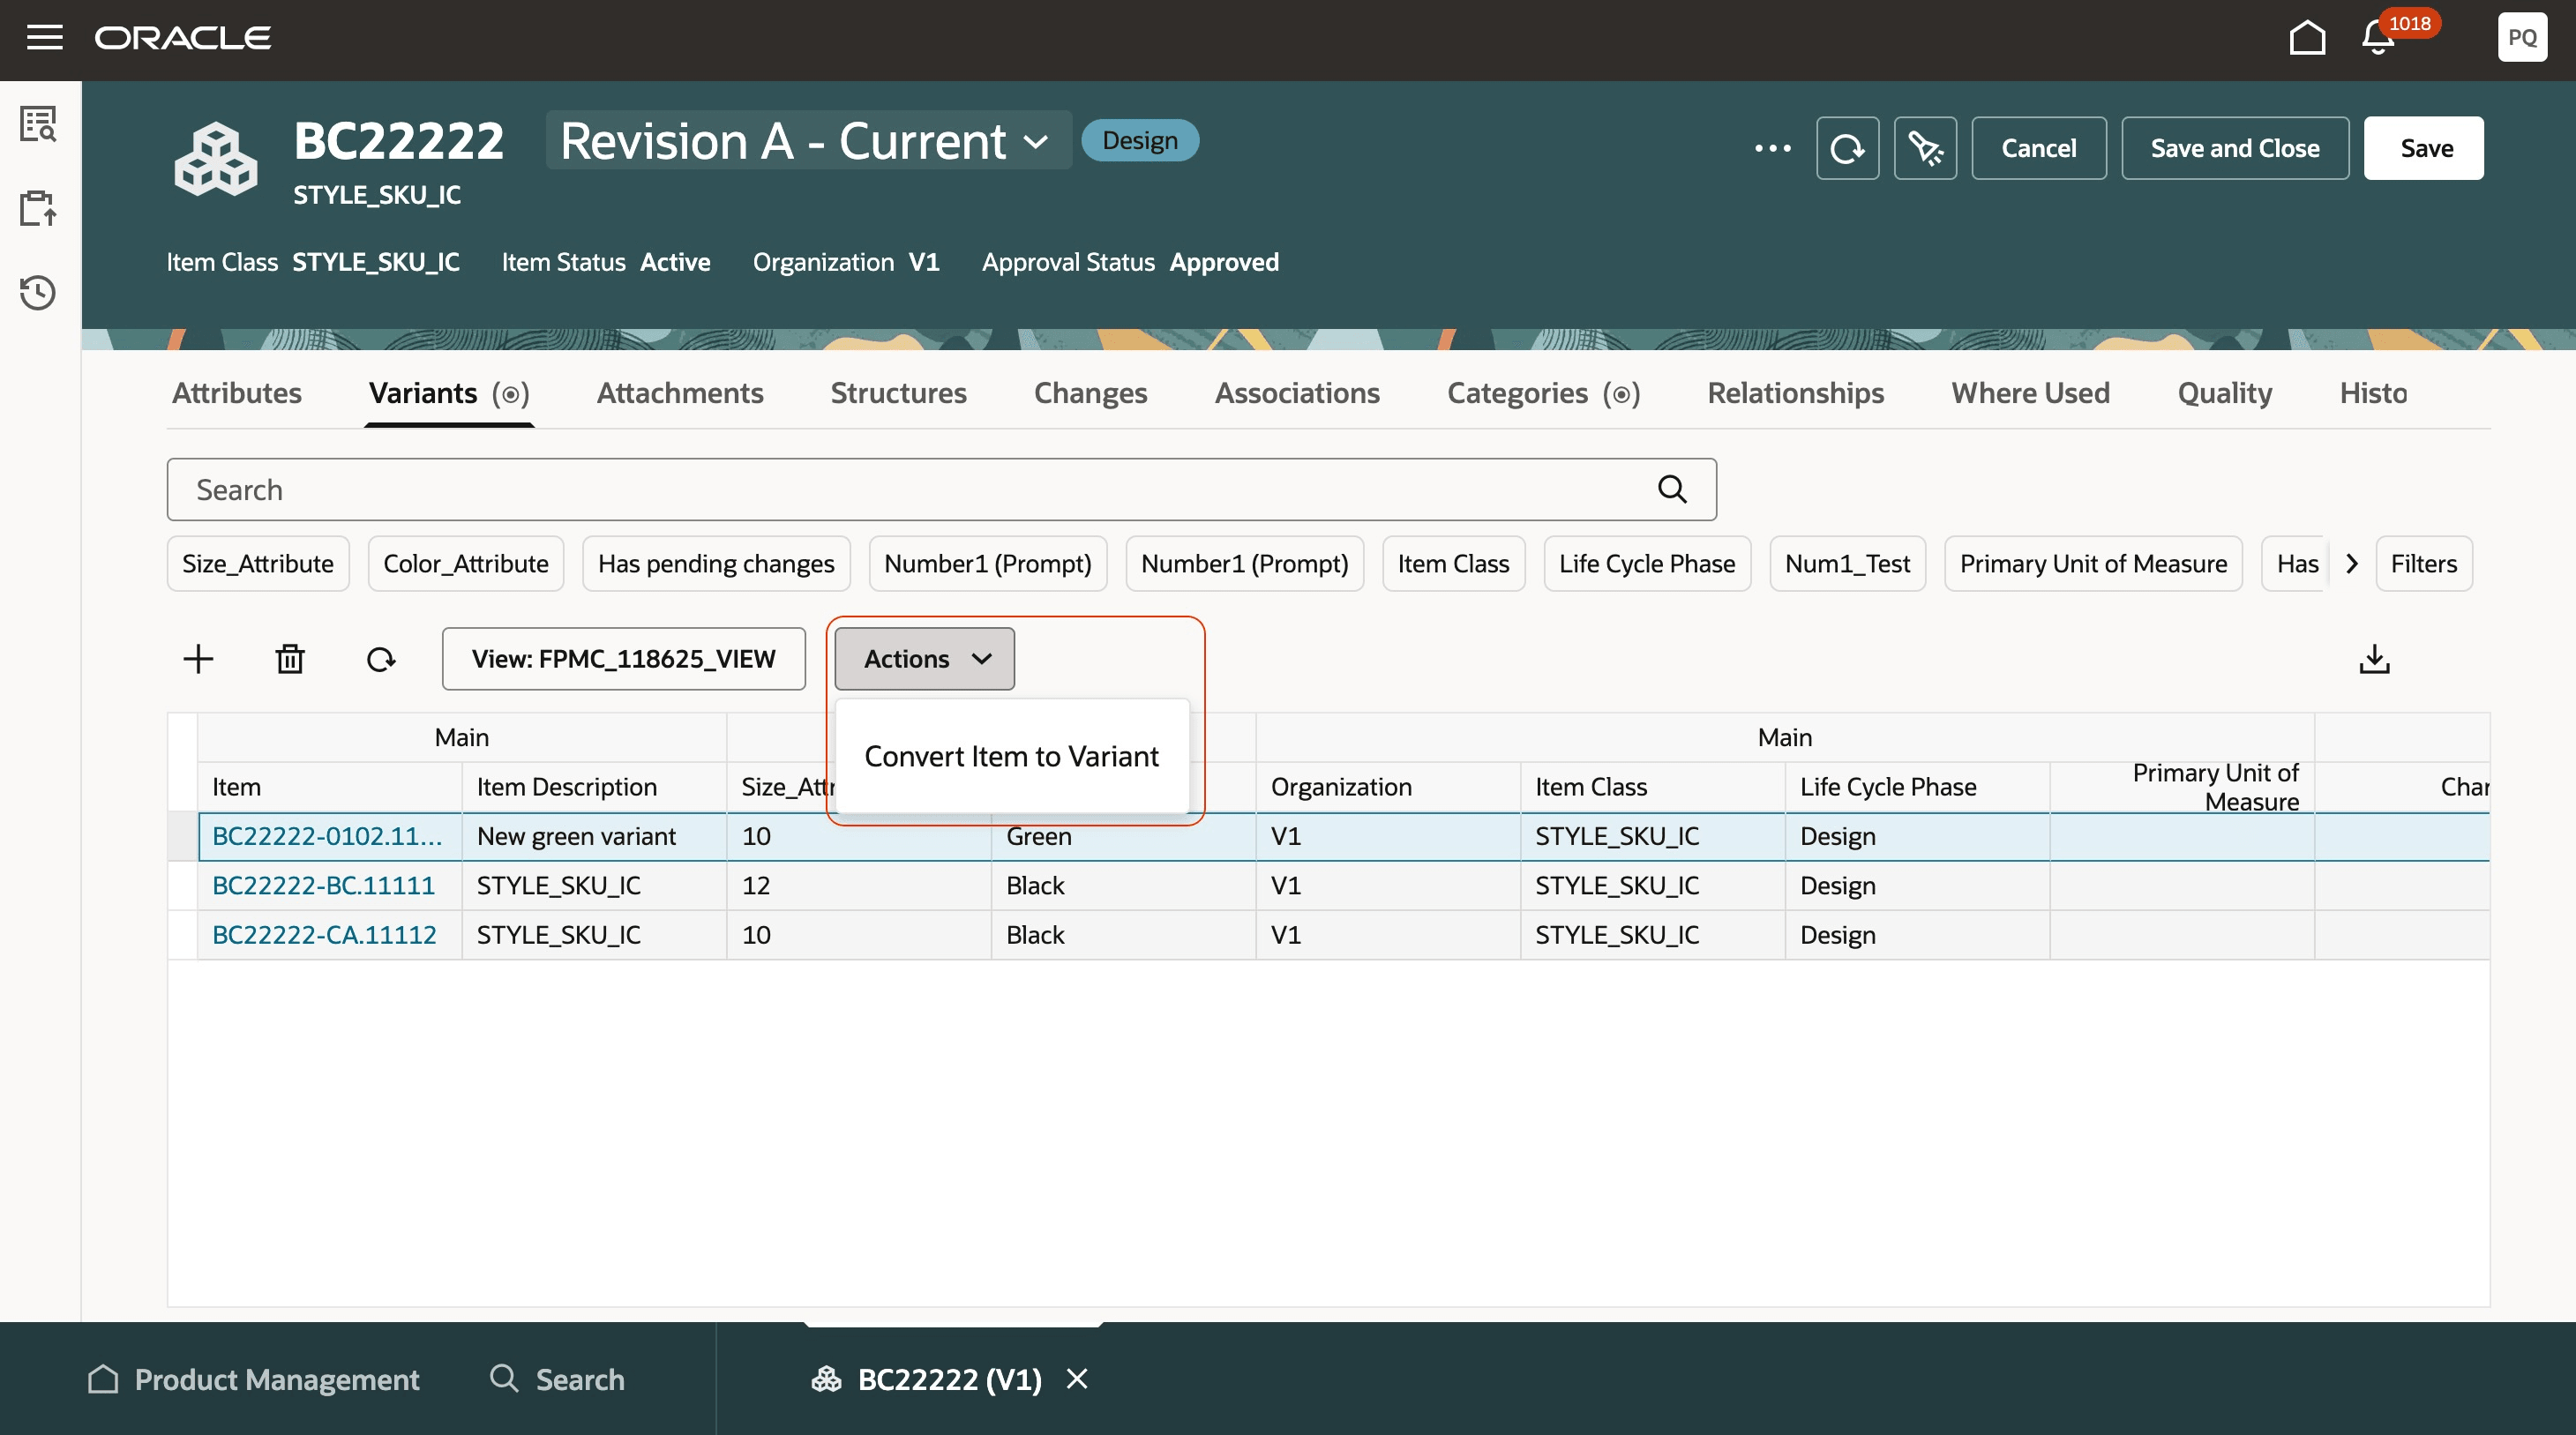The width and height of the screenshot is (2576, 1435).
Task: Switch to the Attachments tab
Action: click(680, 393)
